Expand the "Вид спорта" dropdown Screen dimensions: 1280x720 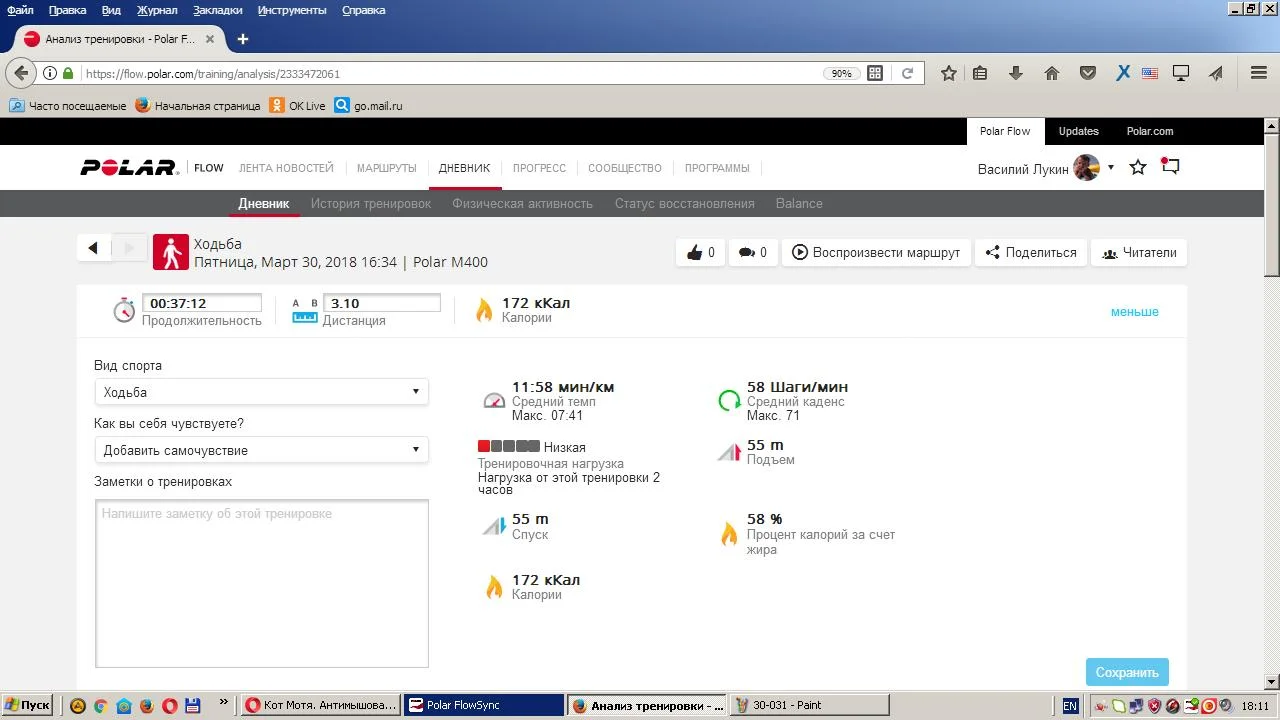click(261, 392)
